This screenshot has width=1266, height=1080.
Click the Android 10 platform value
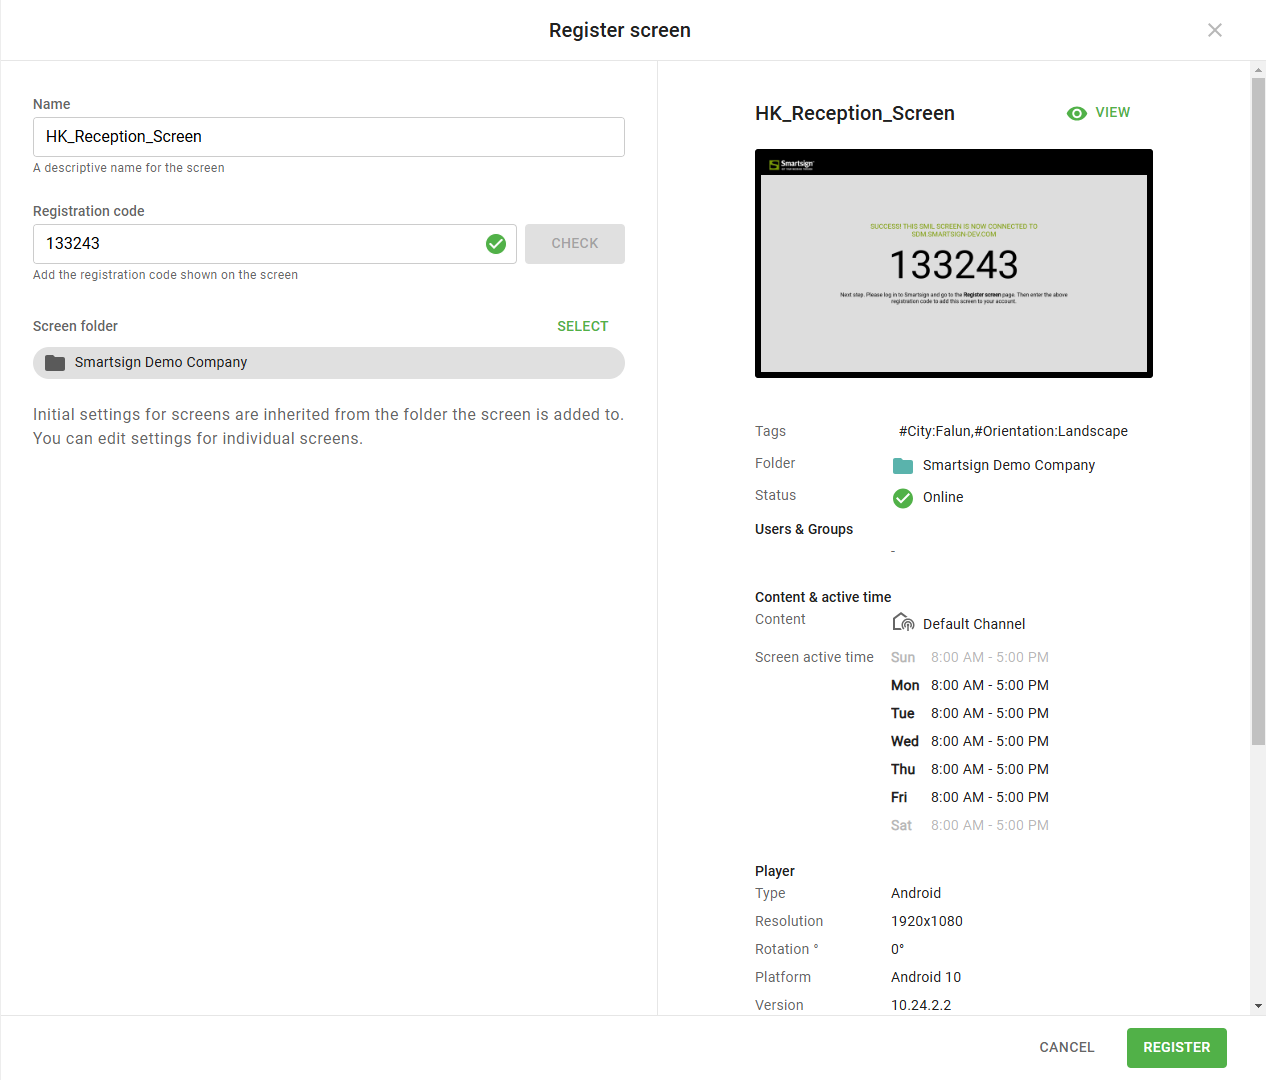pos(926,977)
